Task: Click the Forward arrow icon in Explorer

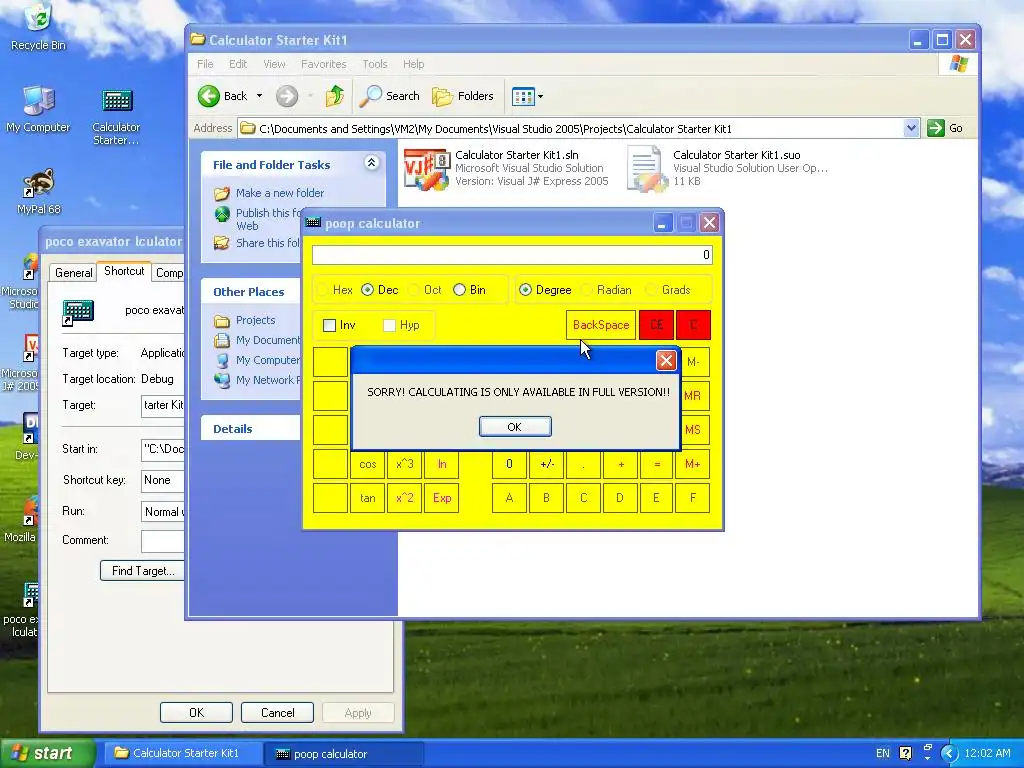Action: (x=287, y=96)
